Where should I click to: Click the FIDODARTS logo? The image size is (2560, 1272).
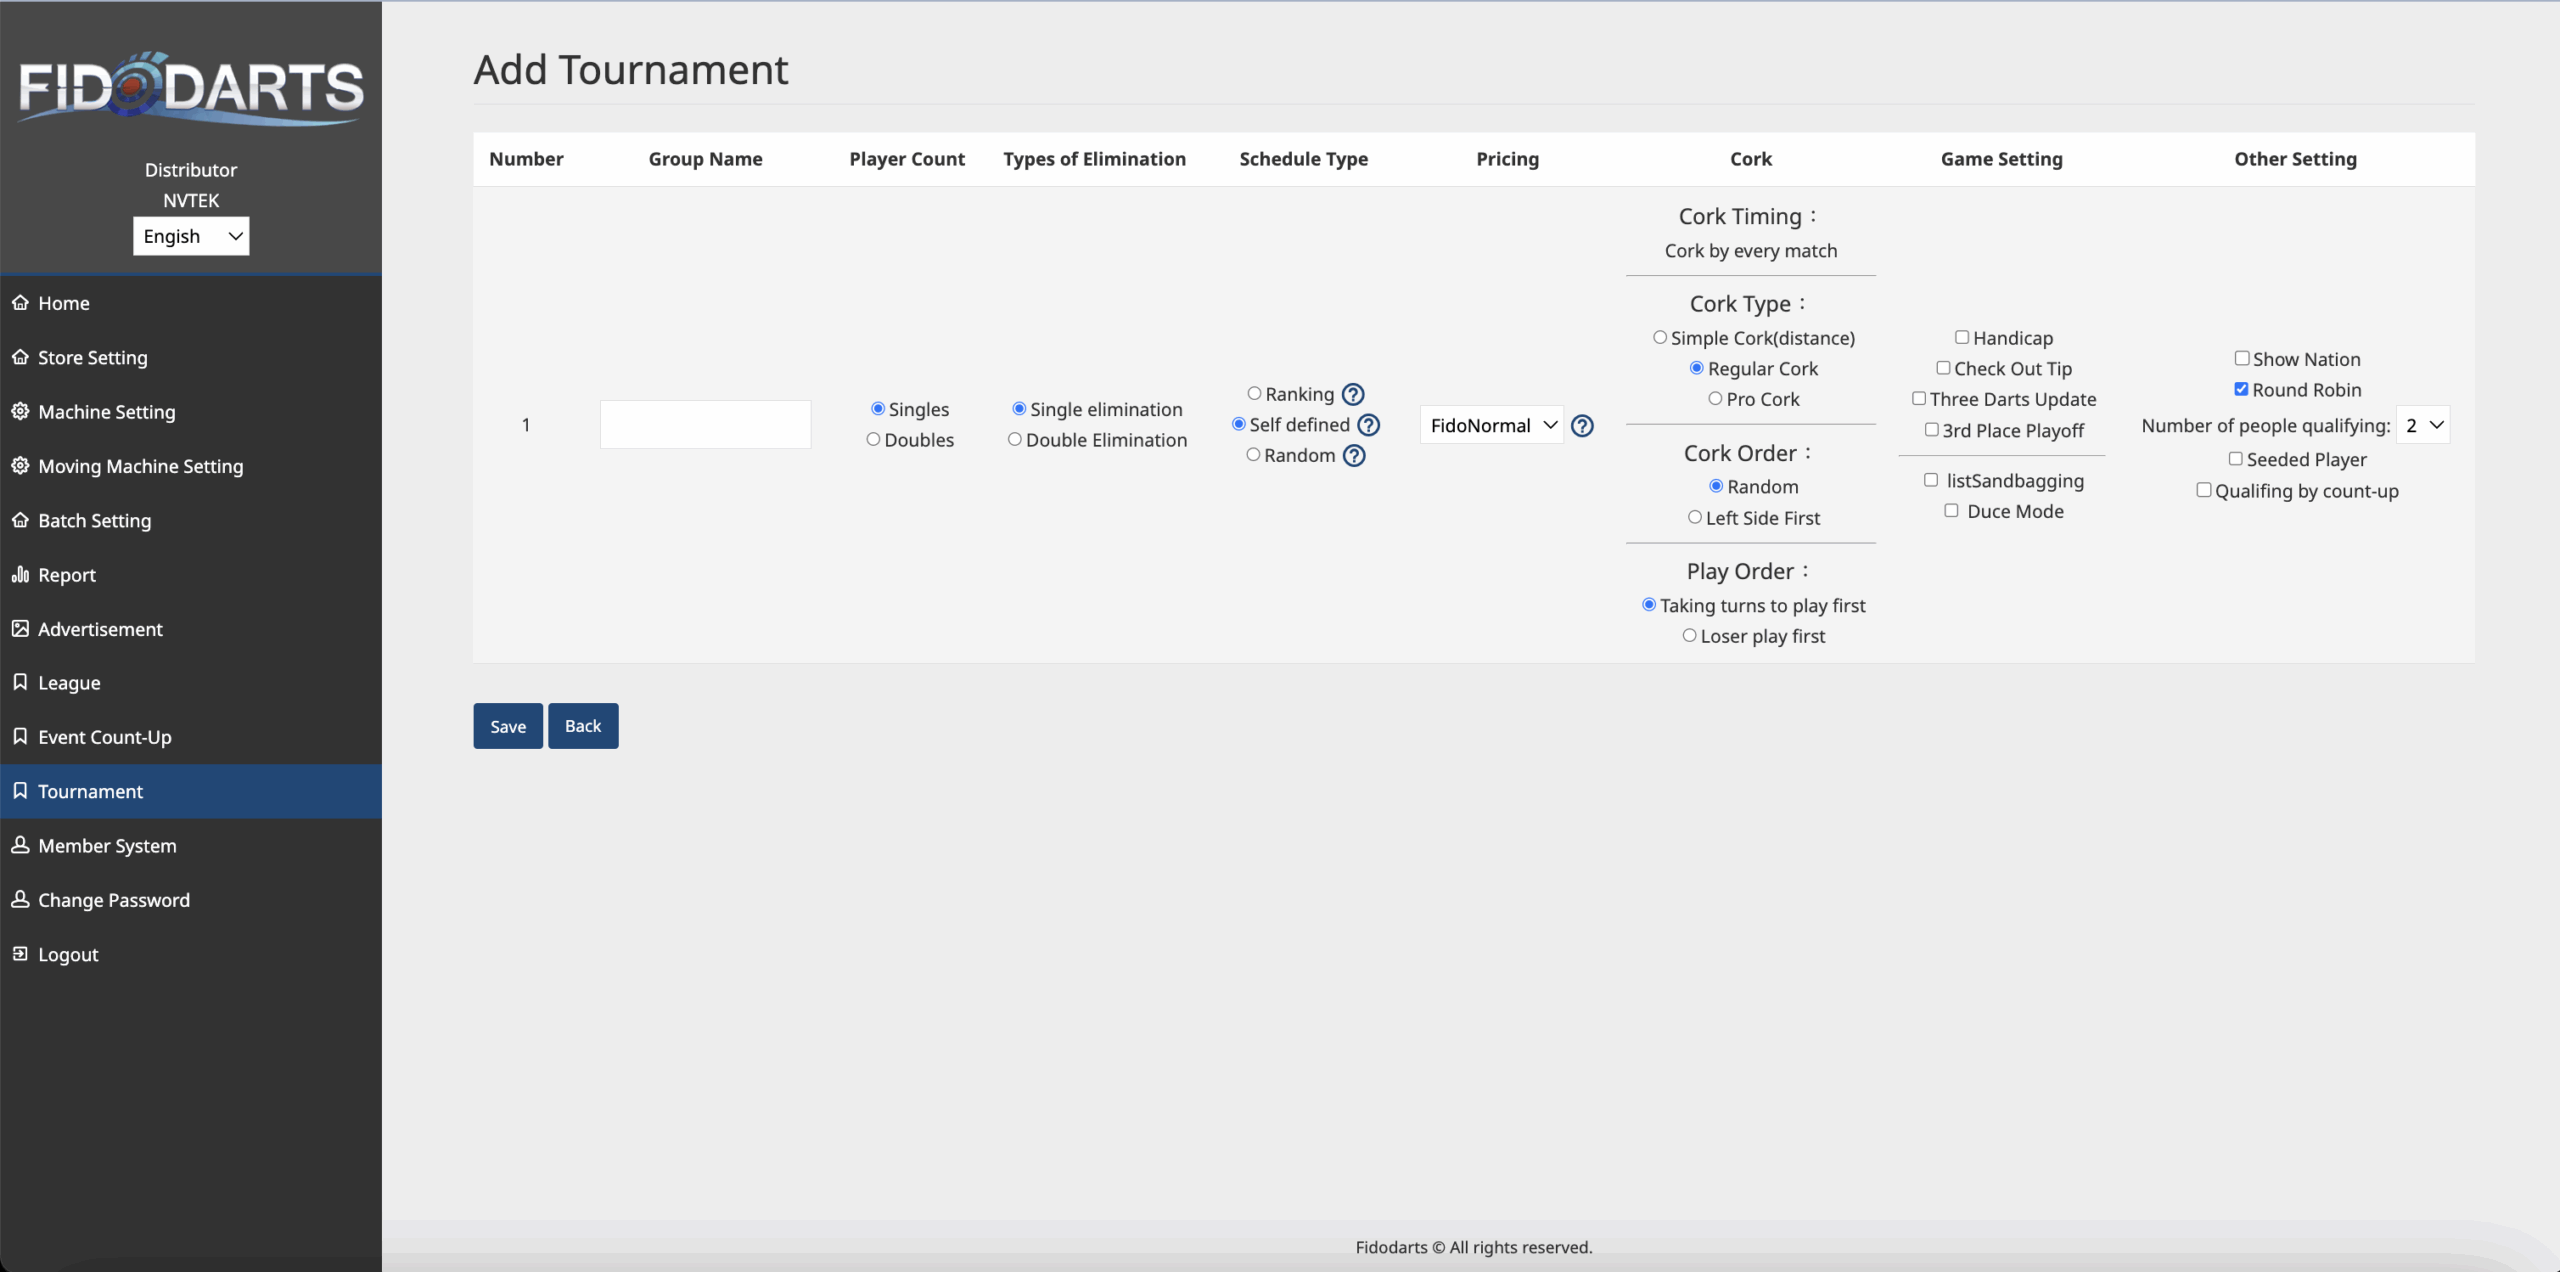(x=191, y=88)
